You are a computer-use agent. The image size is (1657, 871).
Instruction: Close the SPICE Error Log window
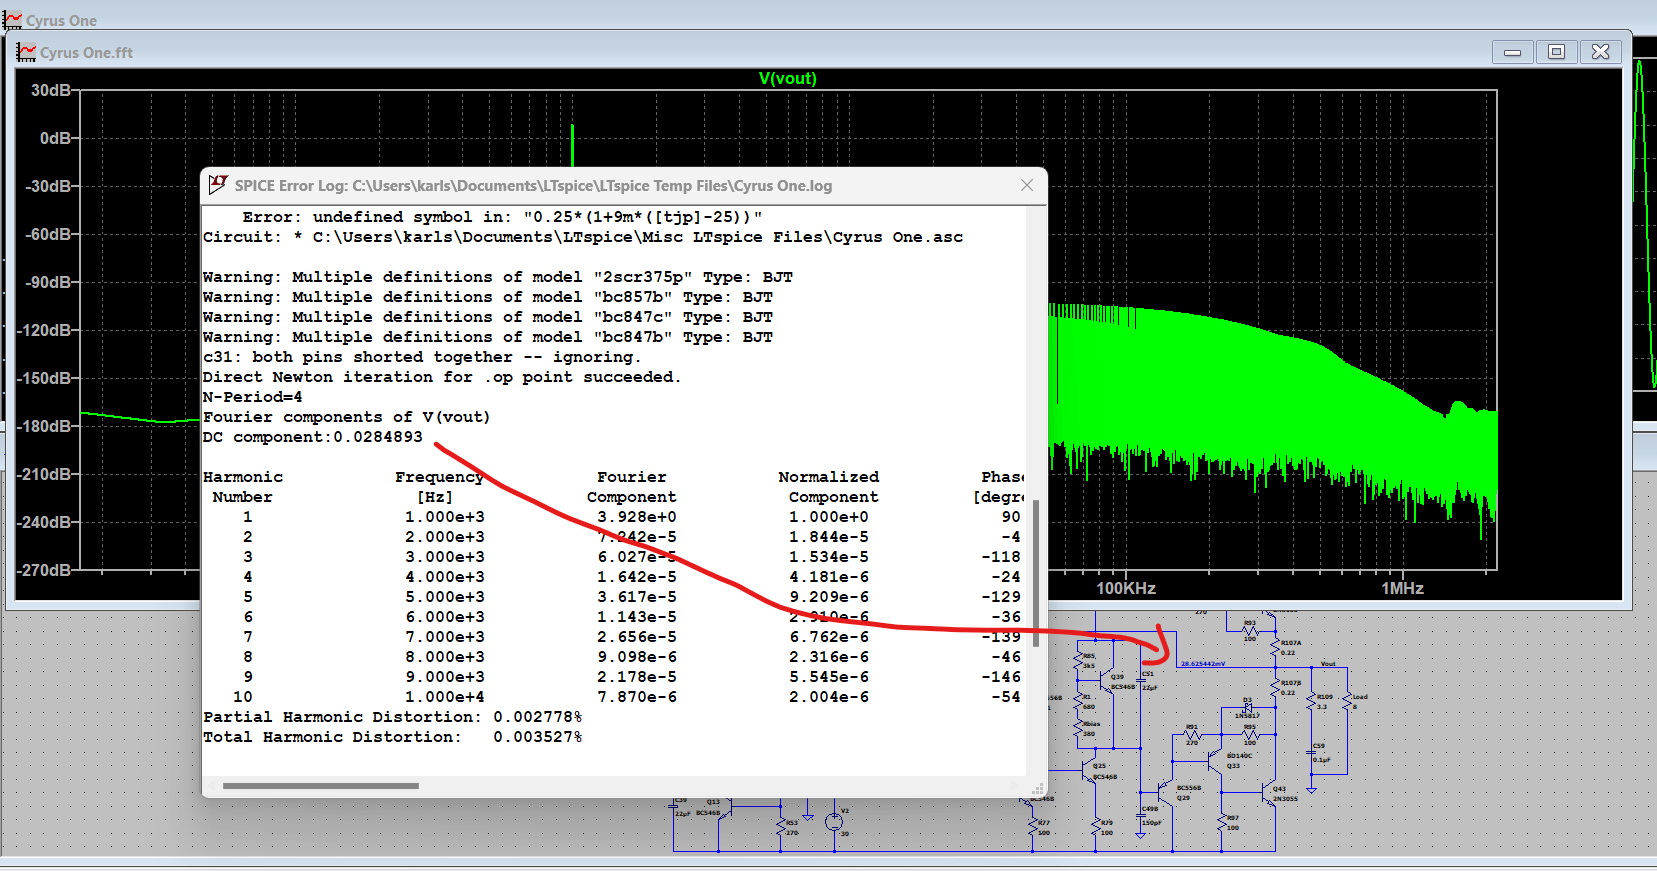tap(1027, 185)
